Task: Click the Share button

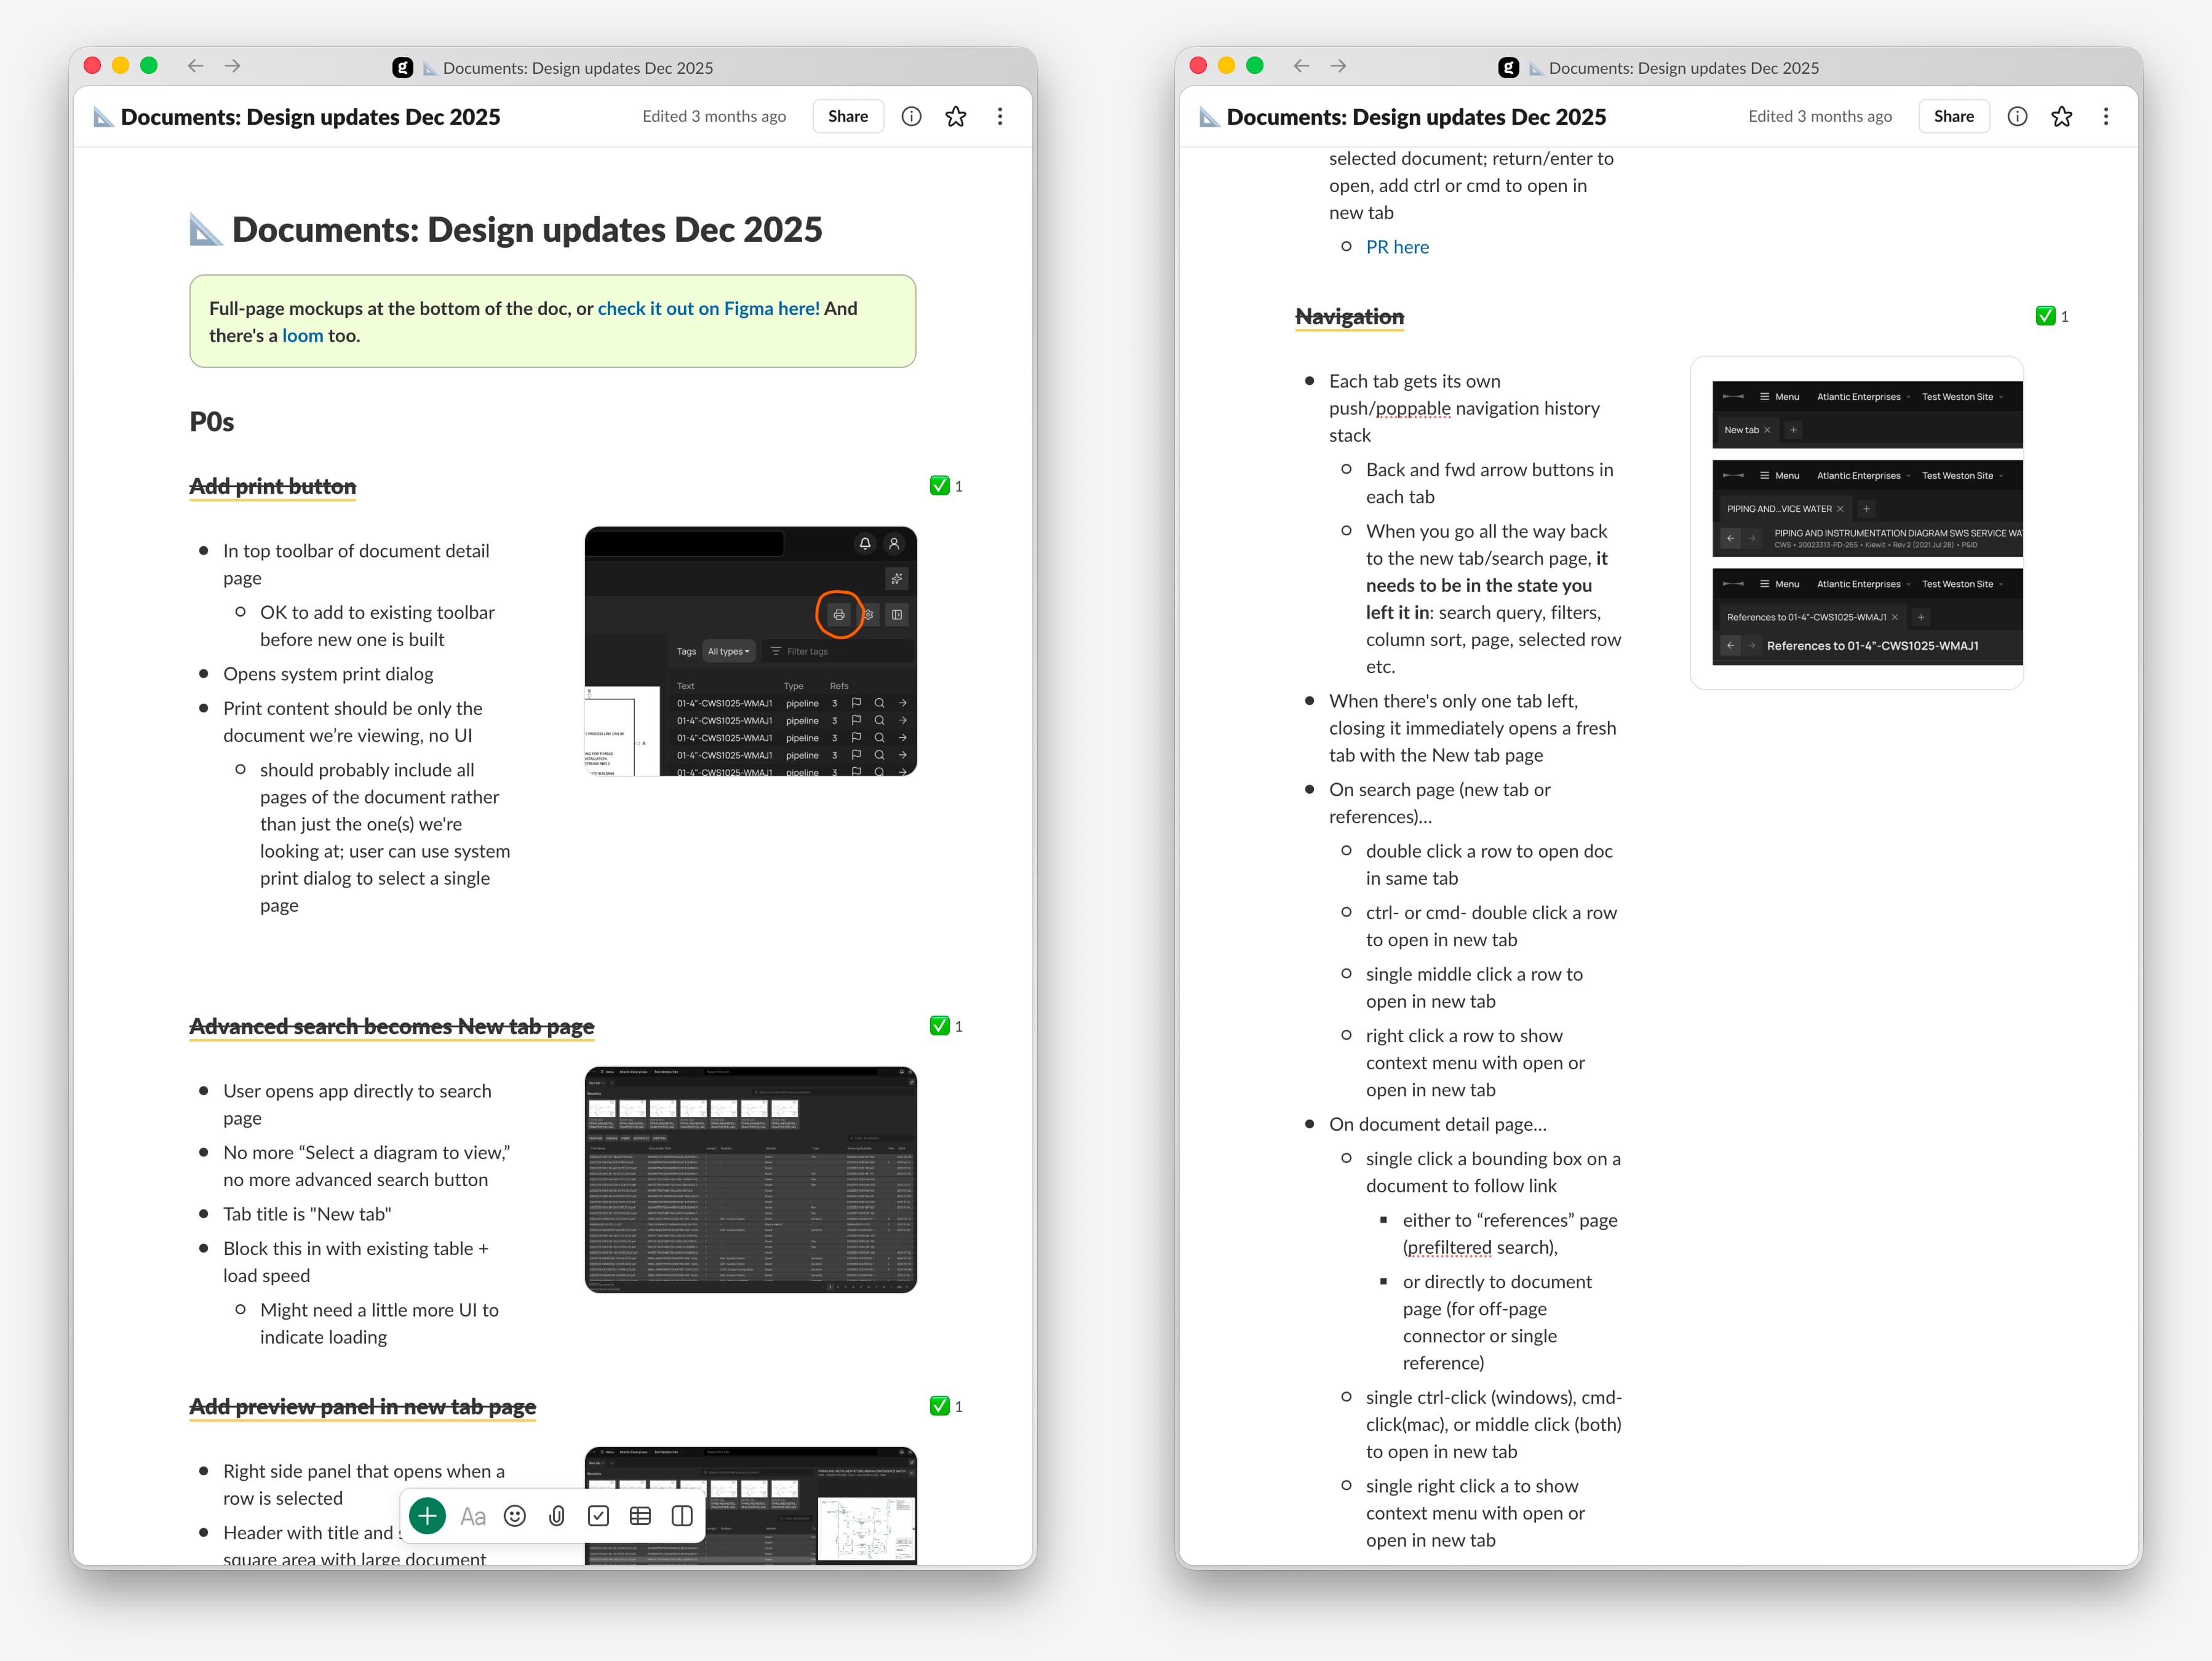Action: 847,116
